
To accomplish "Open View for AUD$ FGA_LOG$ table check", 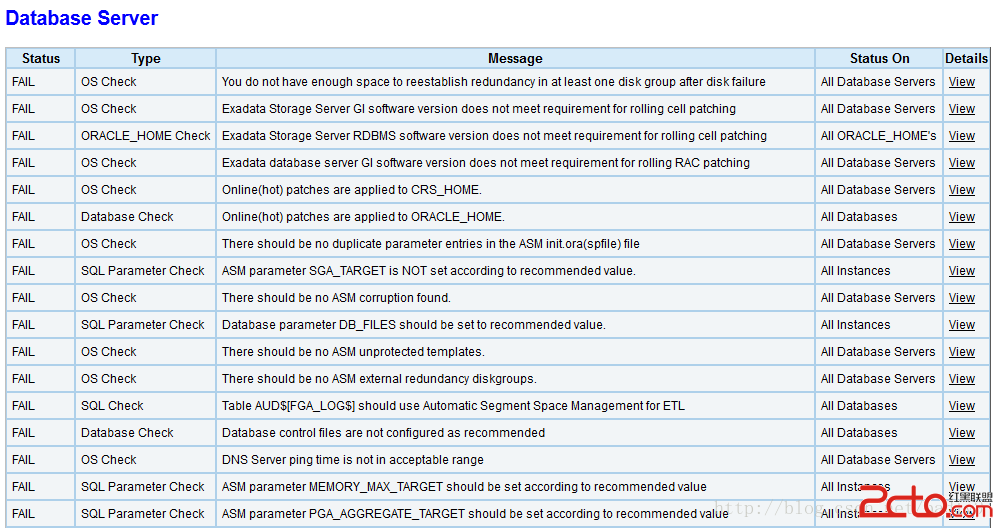I will (962, 406).
